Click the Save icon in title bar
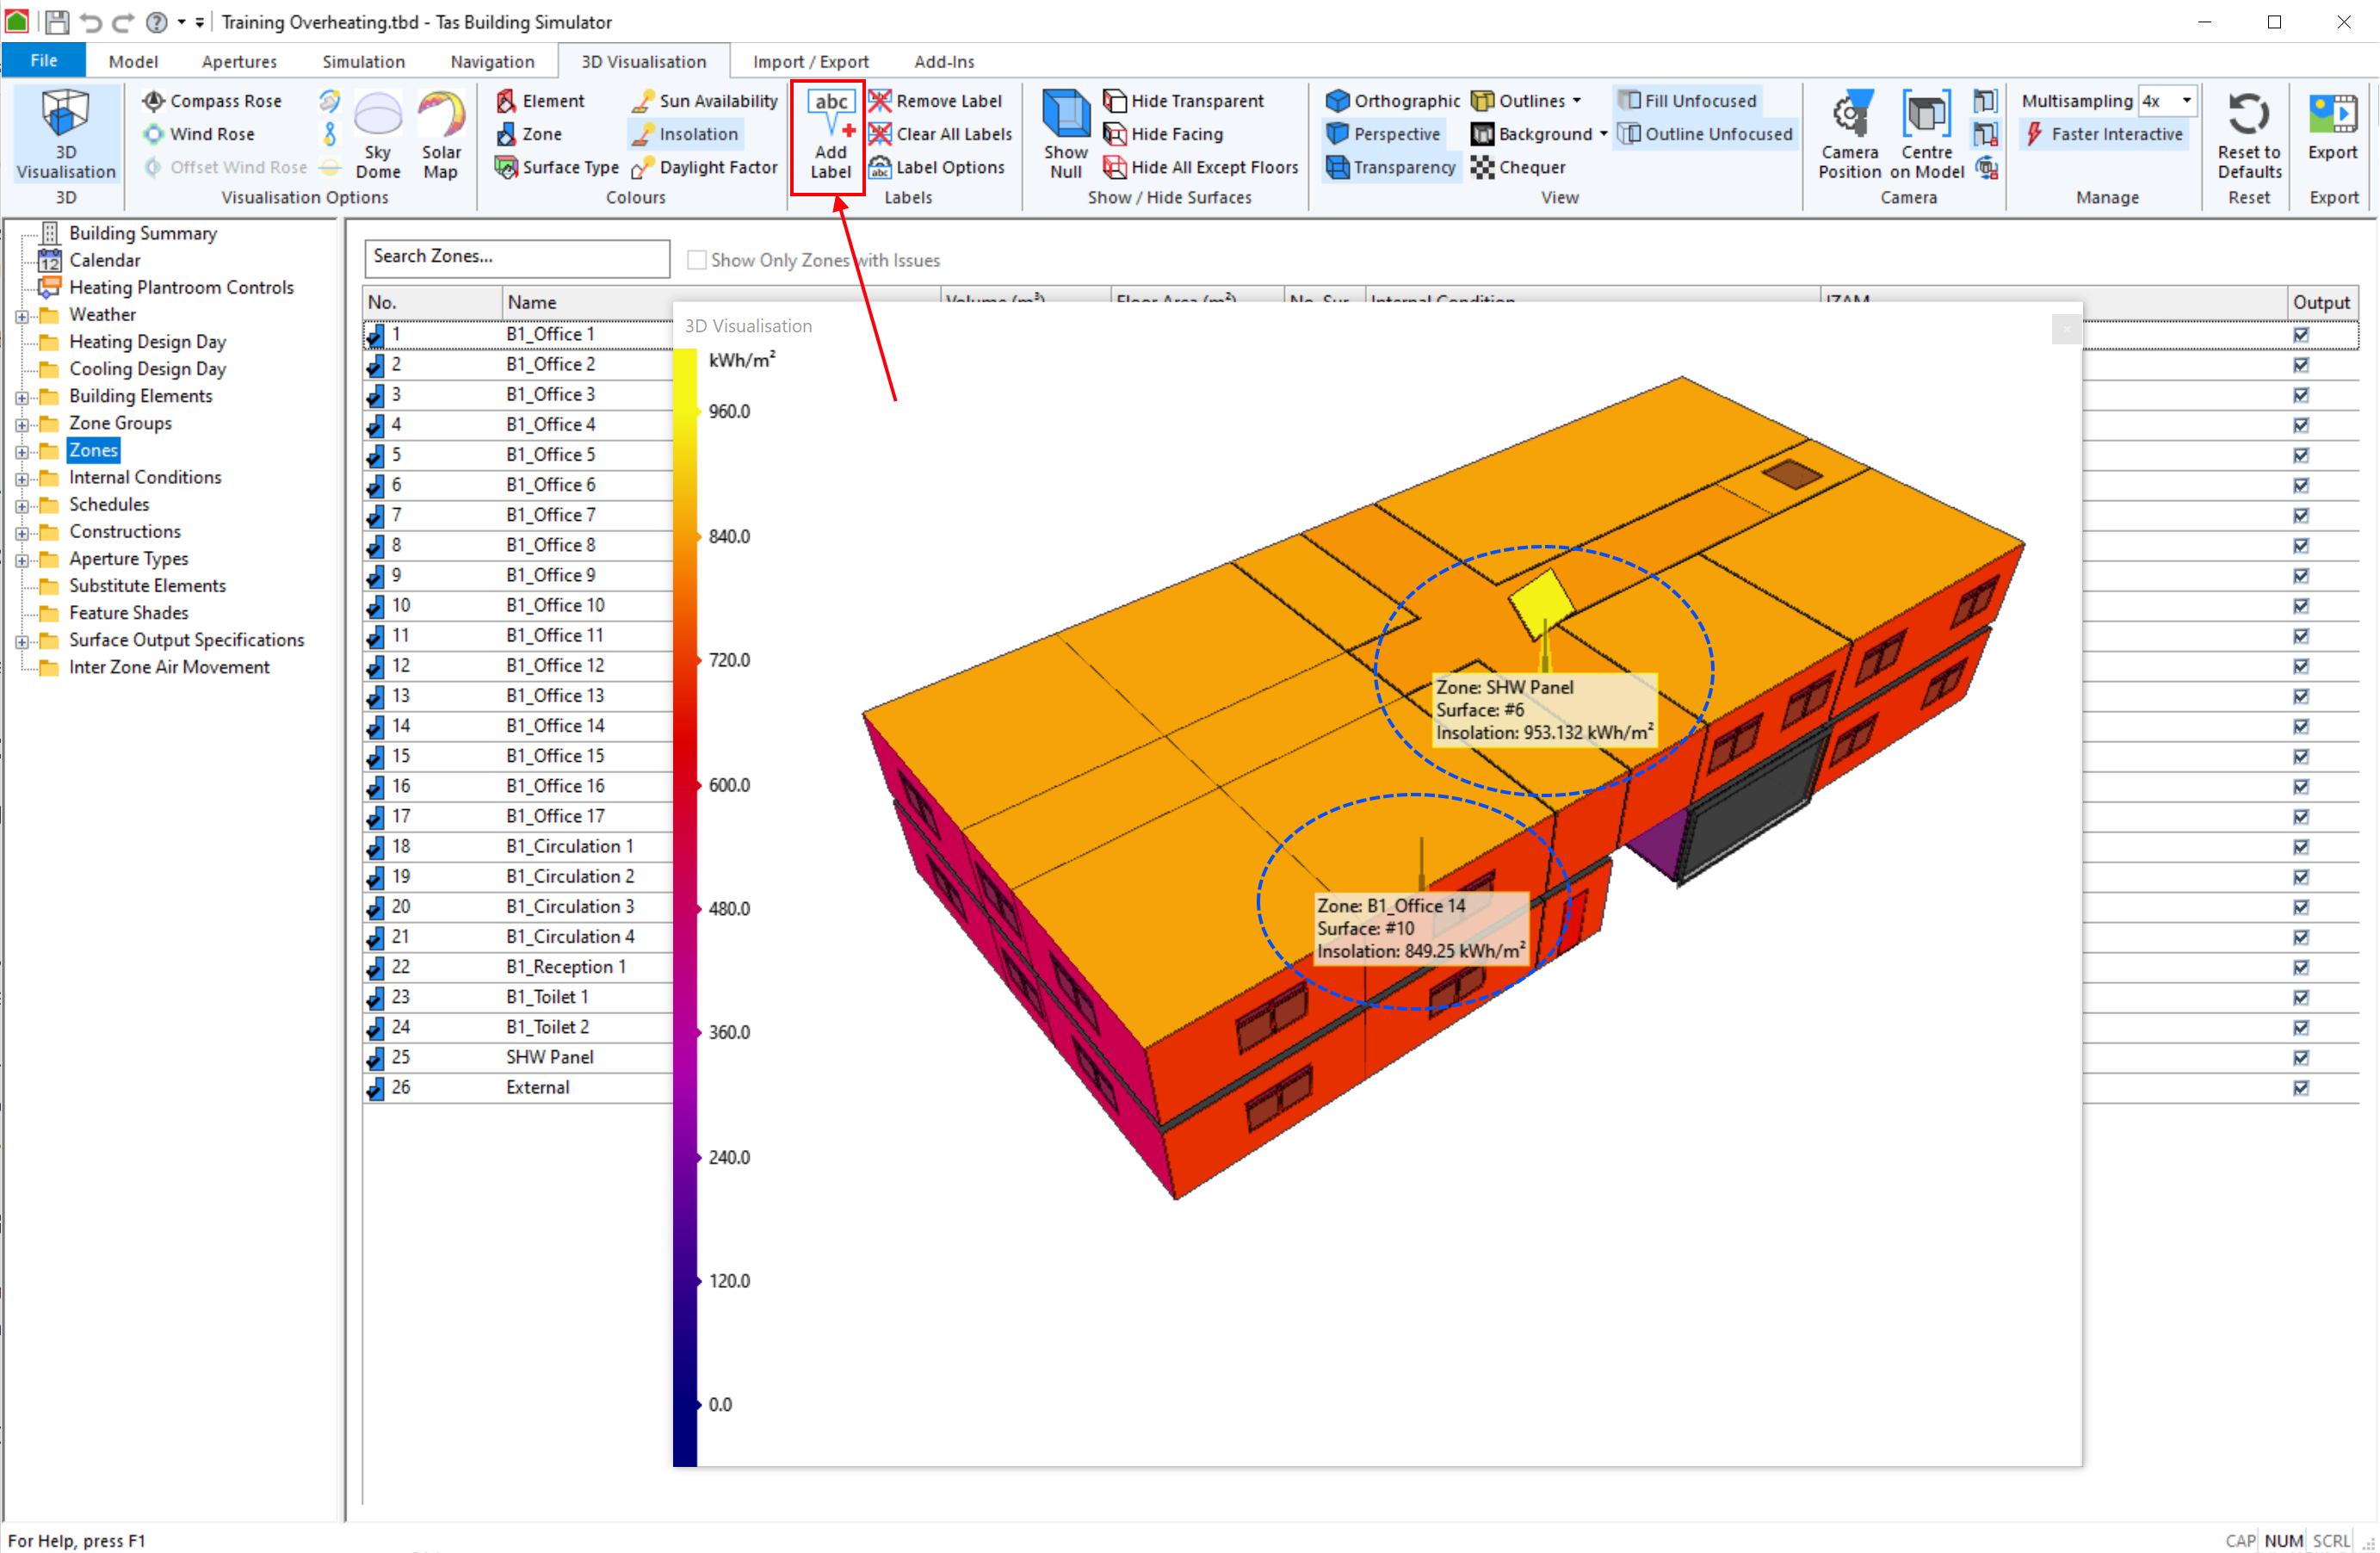This screenshot has width=2380, height=1553. 57,22
